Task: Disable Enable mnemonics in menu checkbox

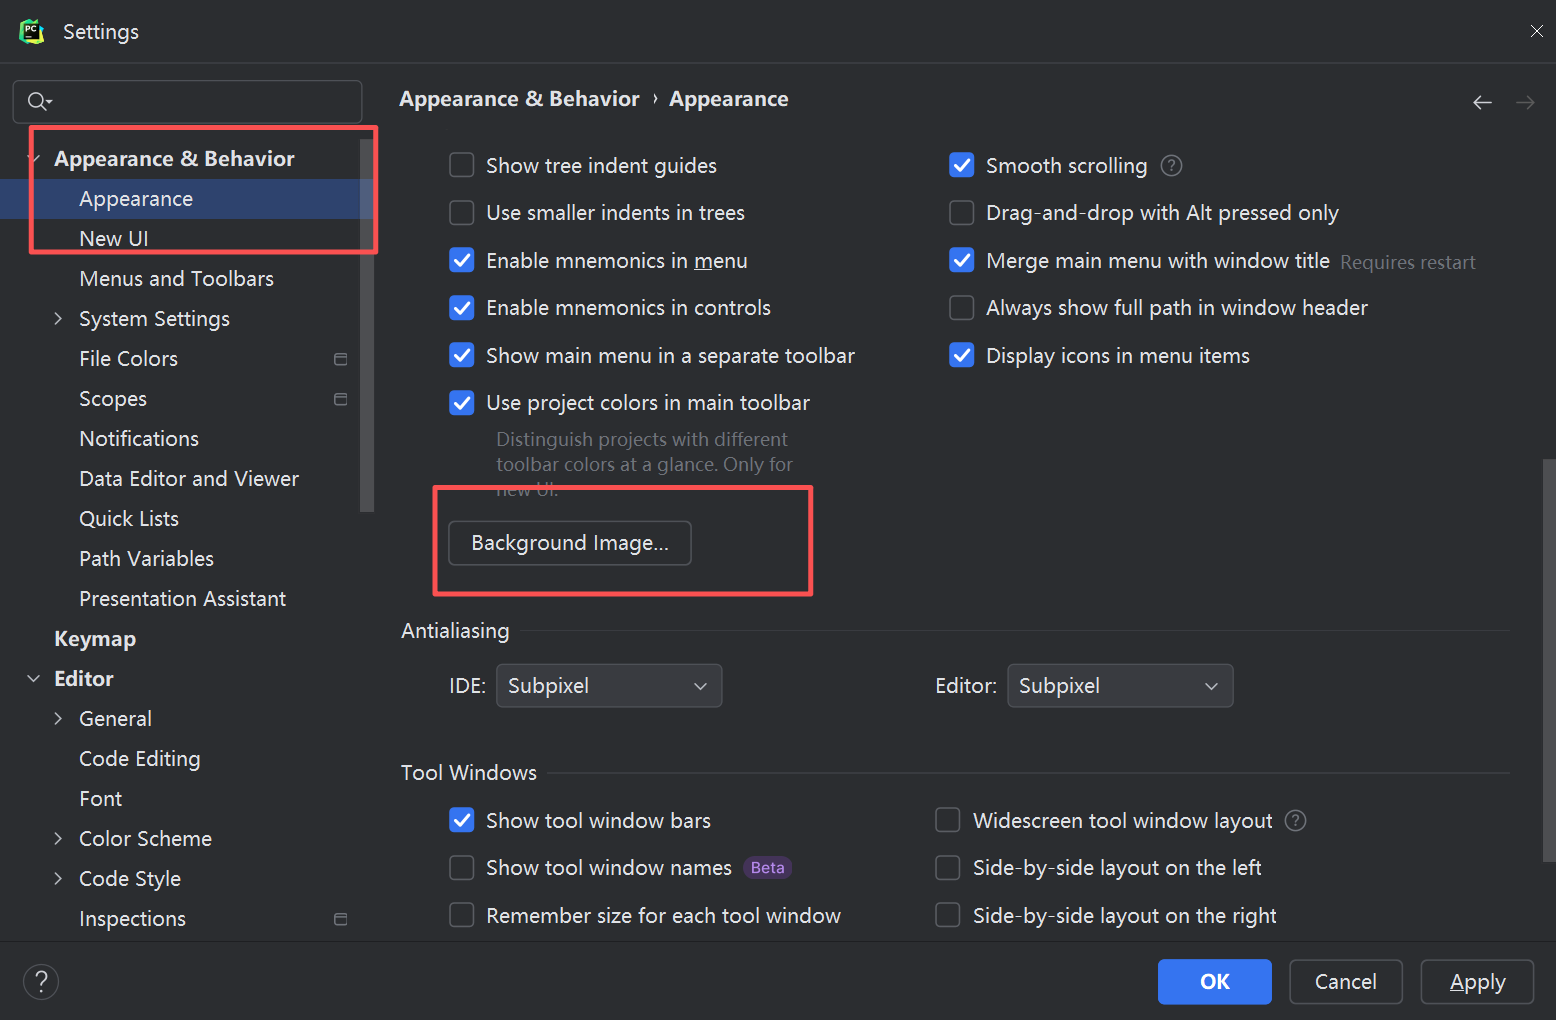Action: (x=461, y=260)
